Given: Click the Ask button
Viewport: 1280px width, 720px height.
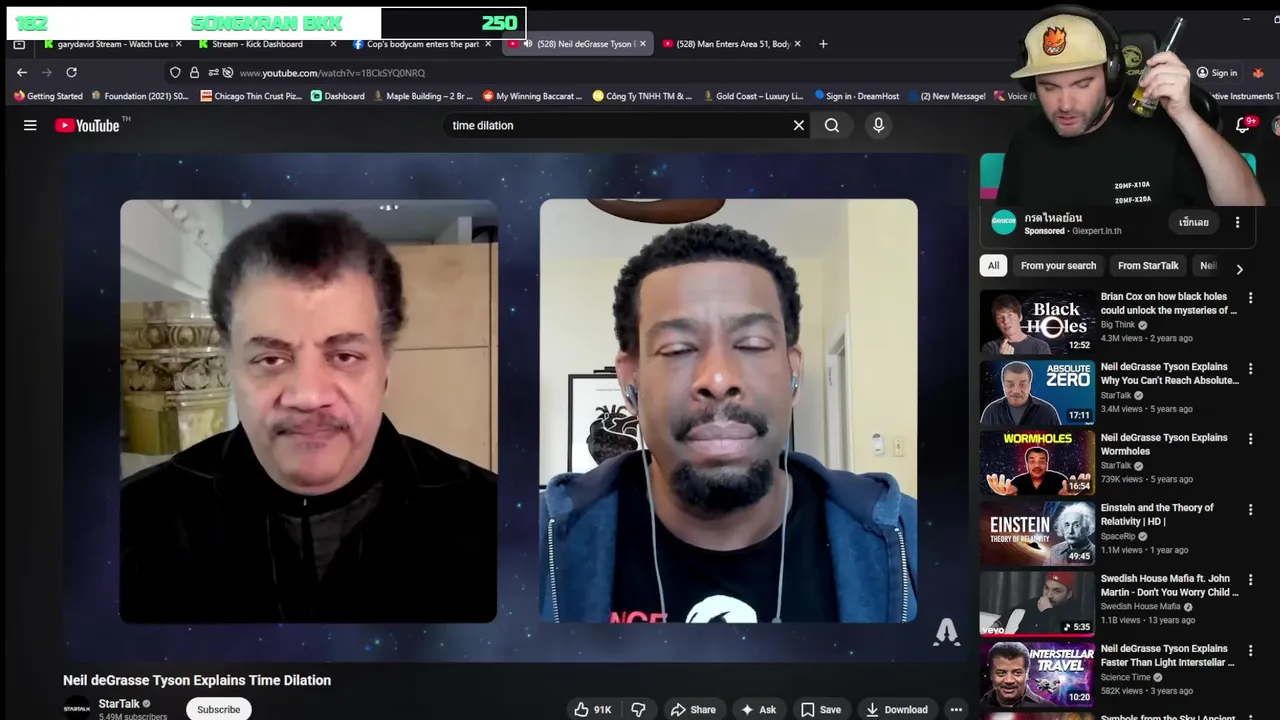Looking at the screenshot, I should (757, 709).
